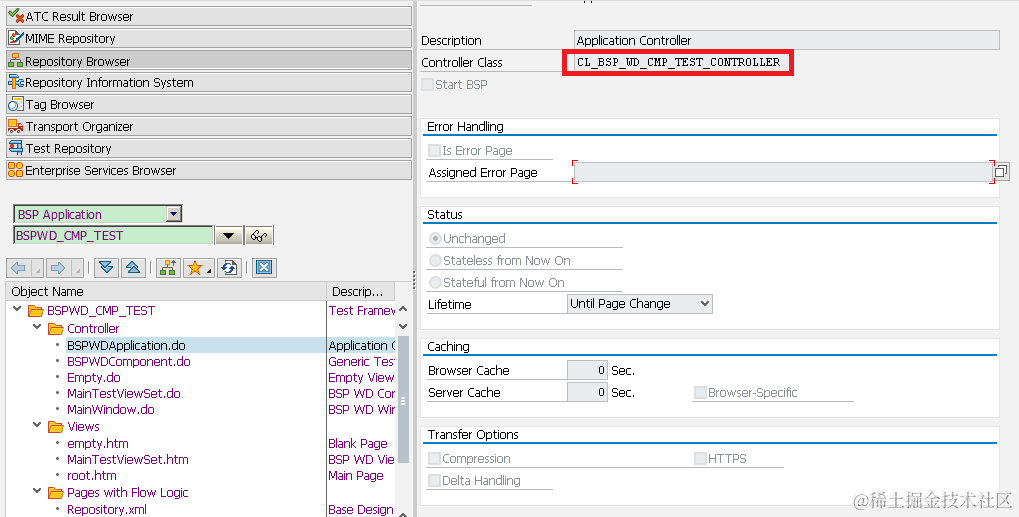Open the empty.htm view

coord(97,444)
